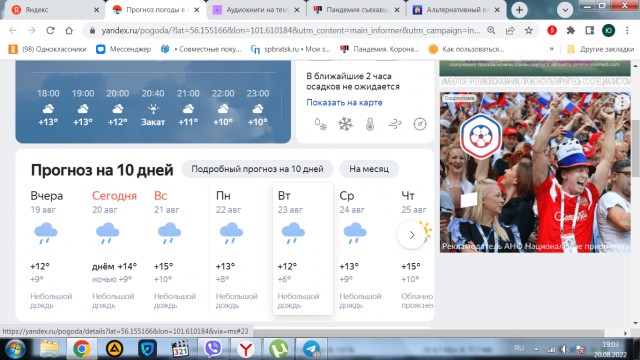Show next forecast days with arrow

point(411,235)
